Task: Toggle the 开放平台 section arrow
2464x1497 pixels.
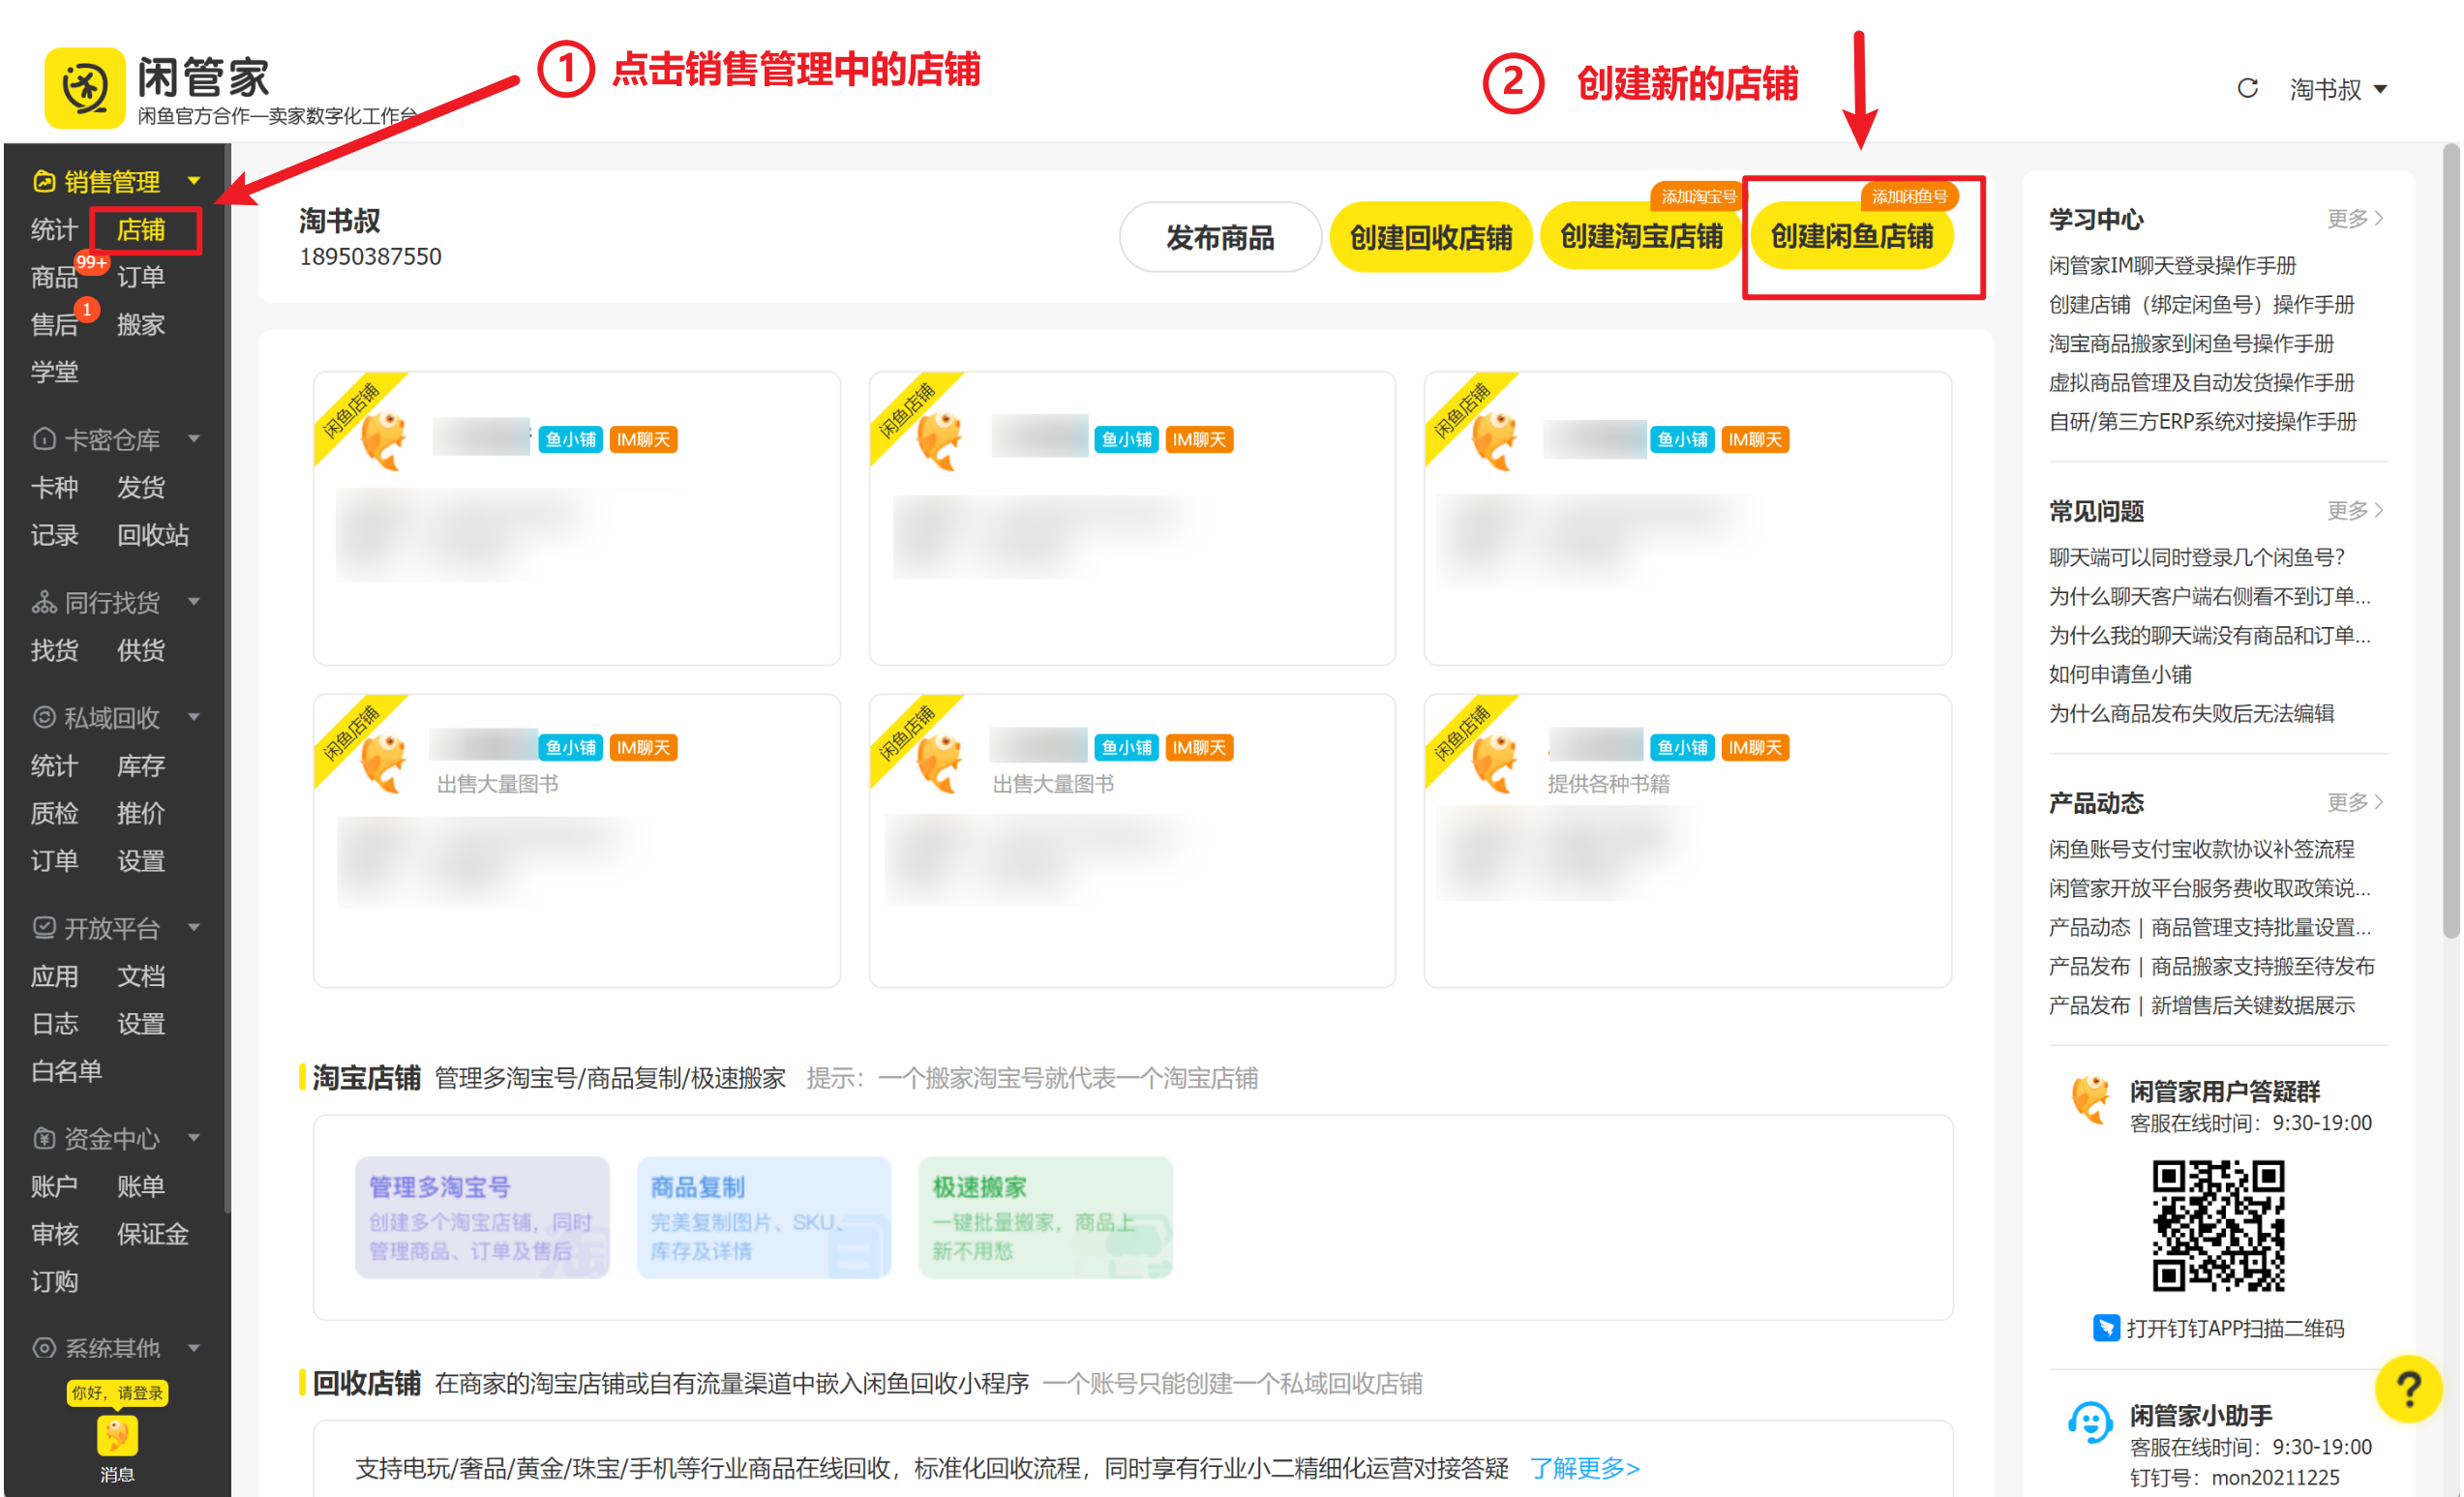Action: (194, 927)
